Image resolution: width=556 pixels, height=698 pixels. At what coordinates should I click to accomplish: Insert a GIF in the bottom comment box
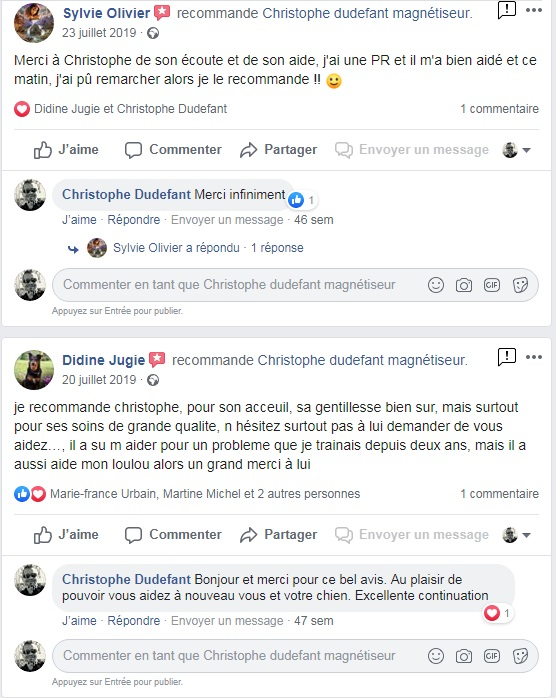[x=492, y=656]
